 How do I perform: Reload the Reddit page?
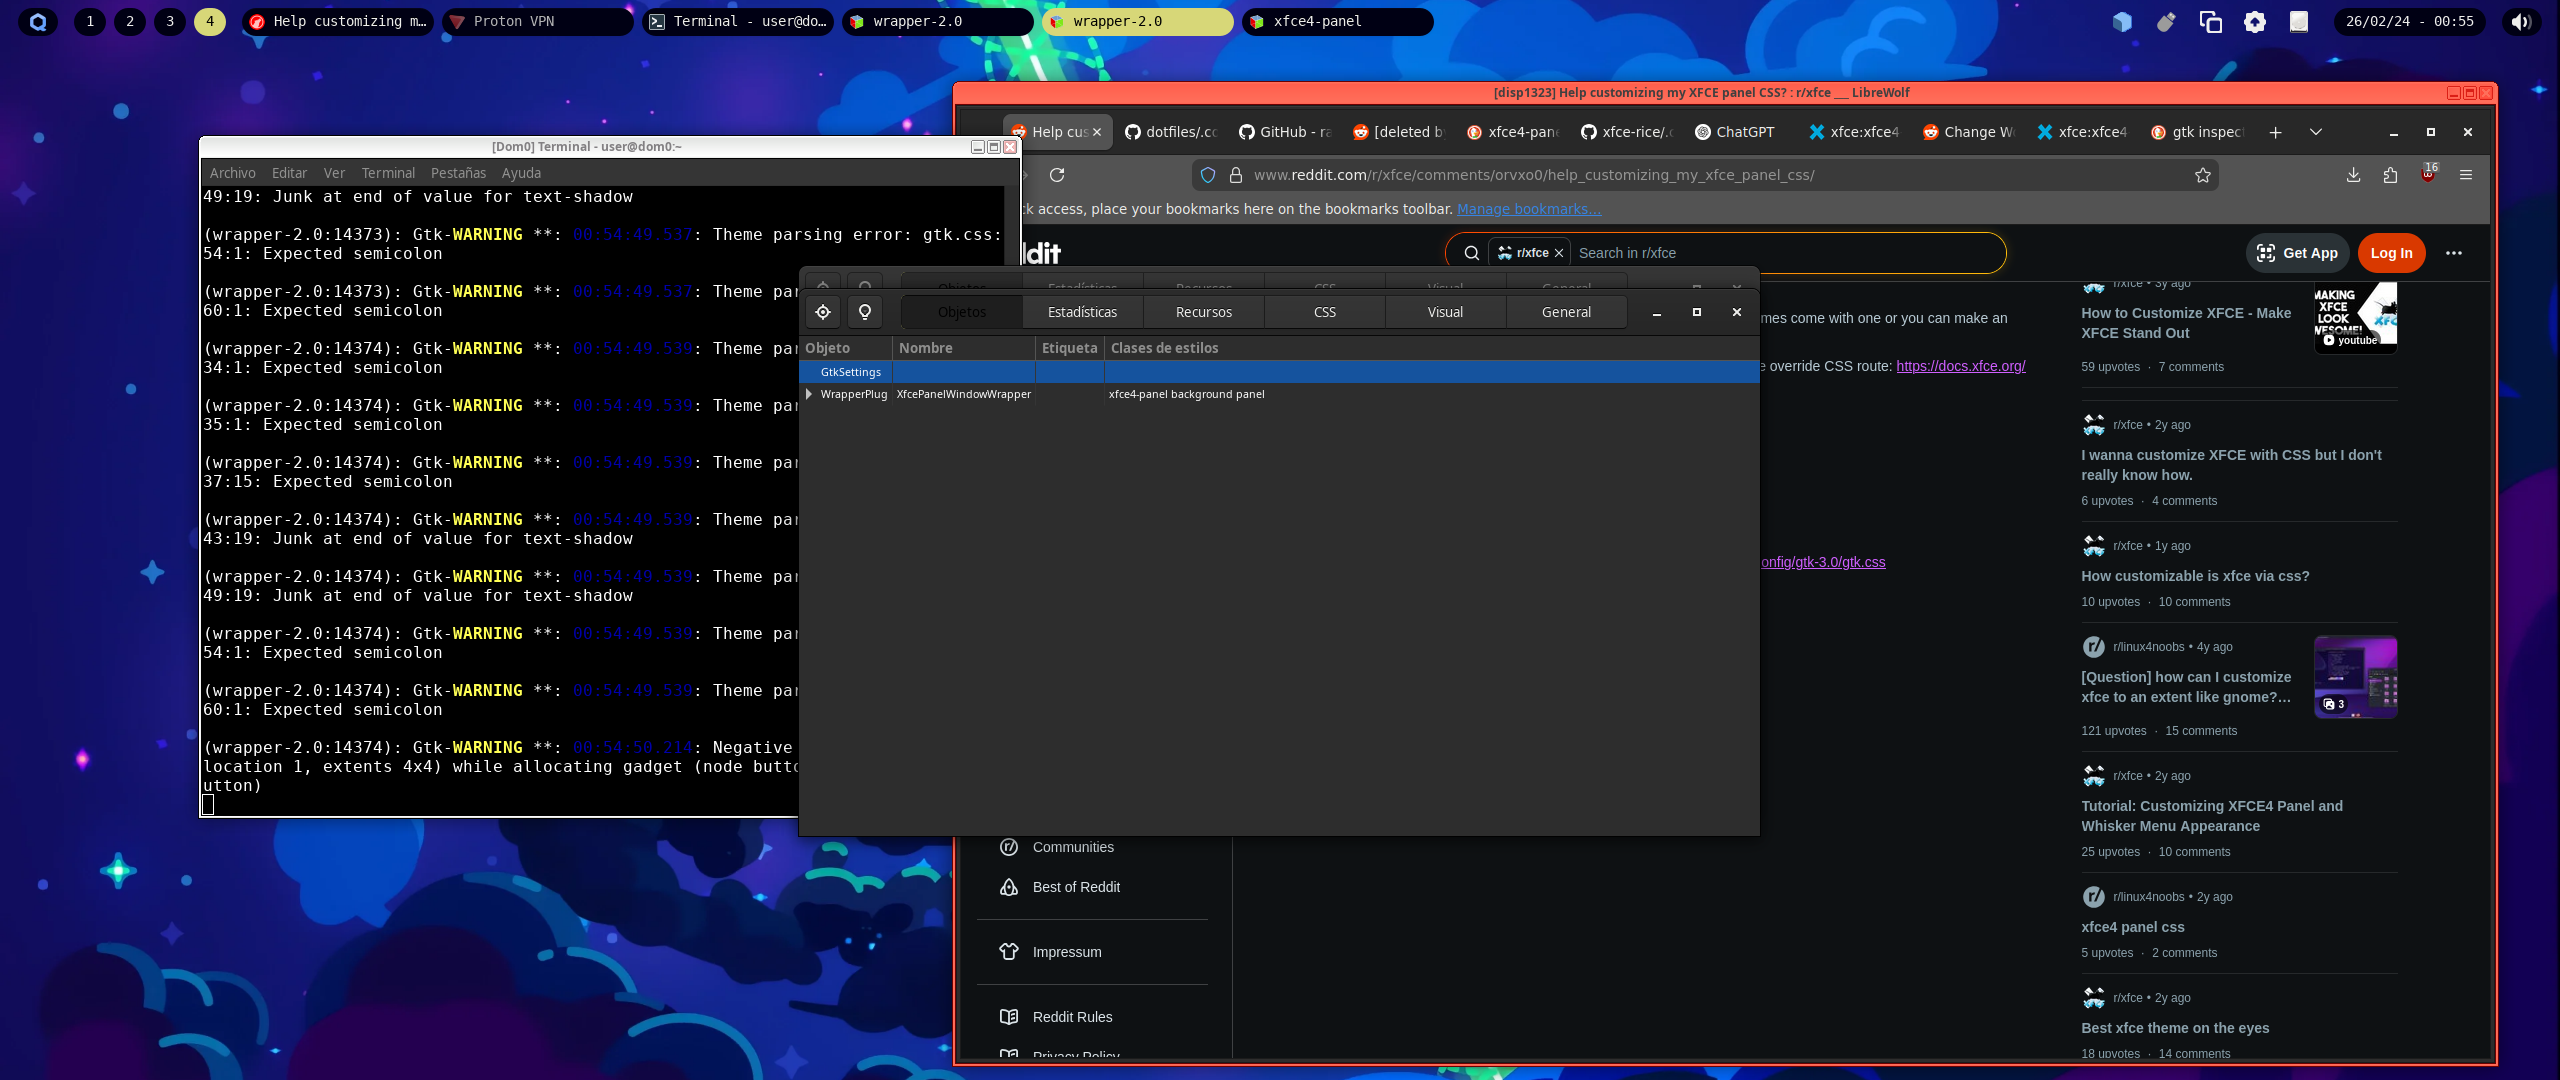point(1057,175)
